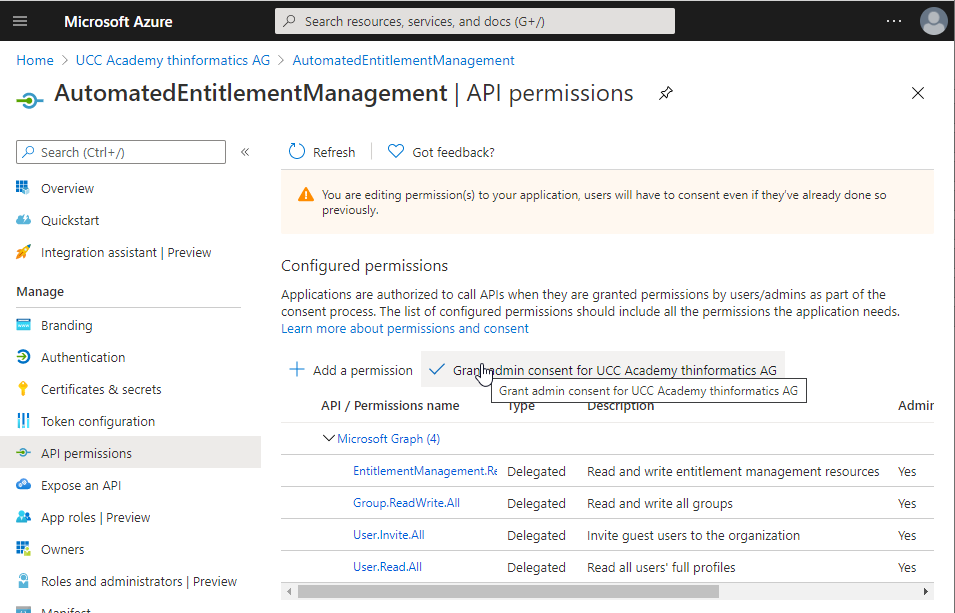
Task: Click the Quickstart cloud icon
Action: click(x=23, y=220)
